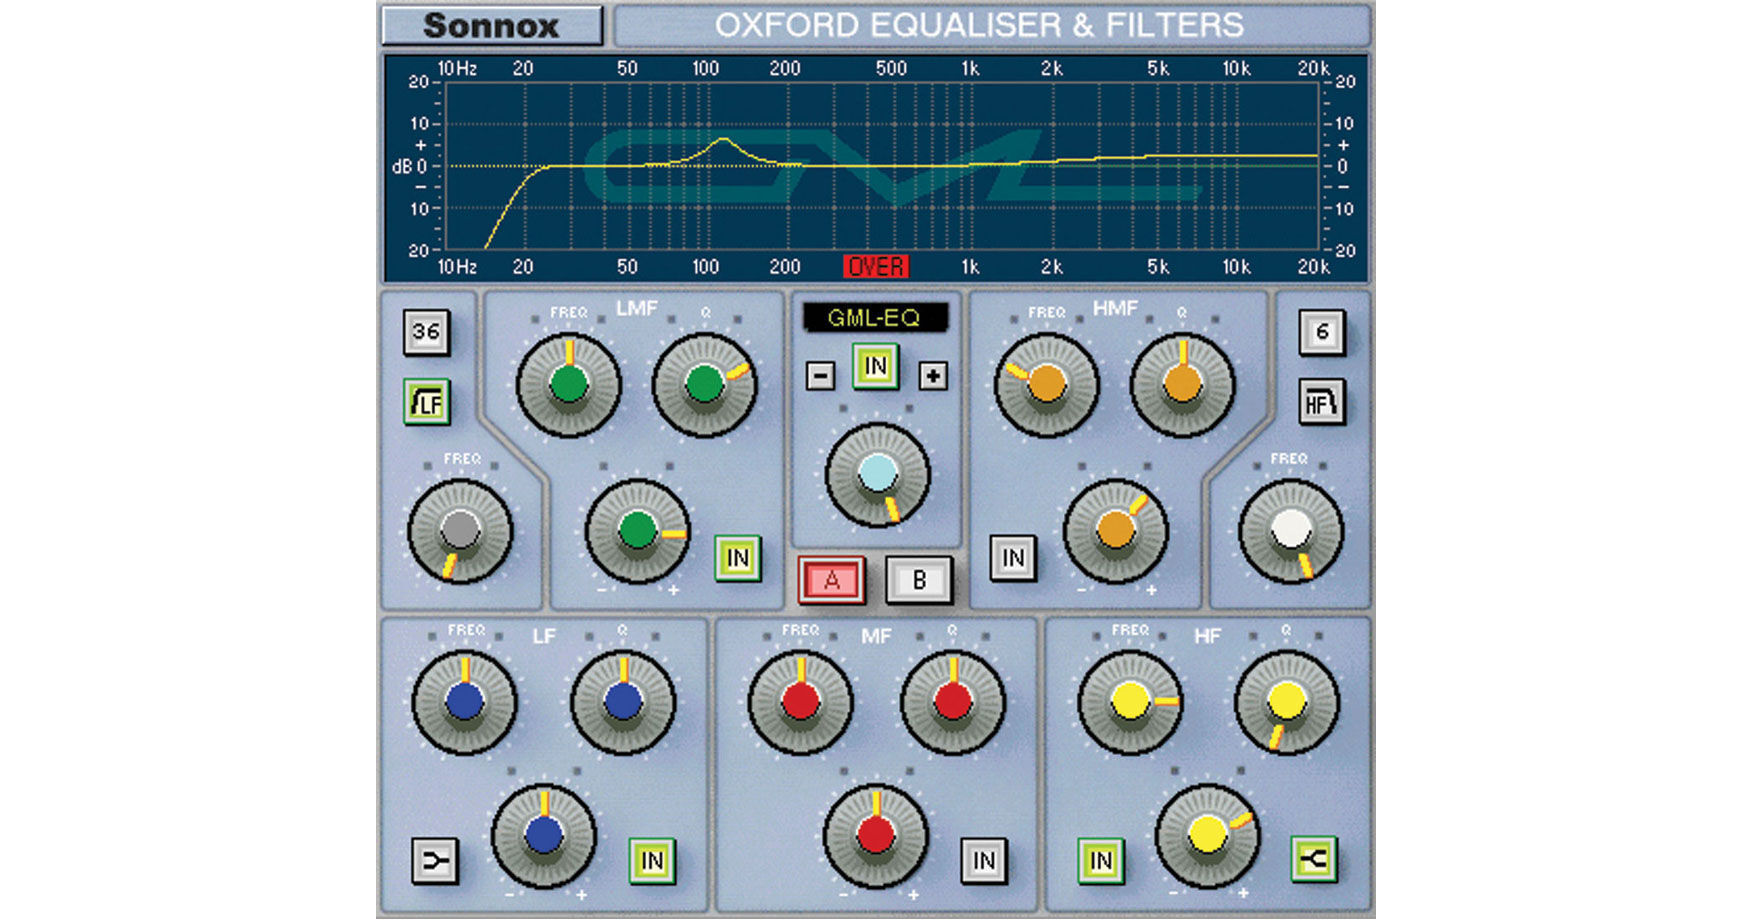Toggle the LMF band IN button
1752x920 pixels.
click(x=738, y=558)
